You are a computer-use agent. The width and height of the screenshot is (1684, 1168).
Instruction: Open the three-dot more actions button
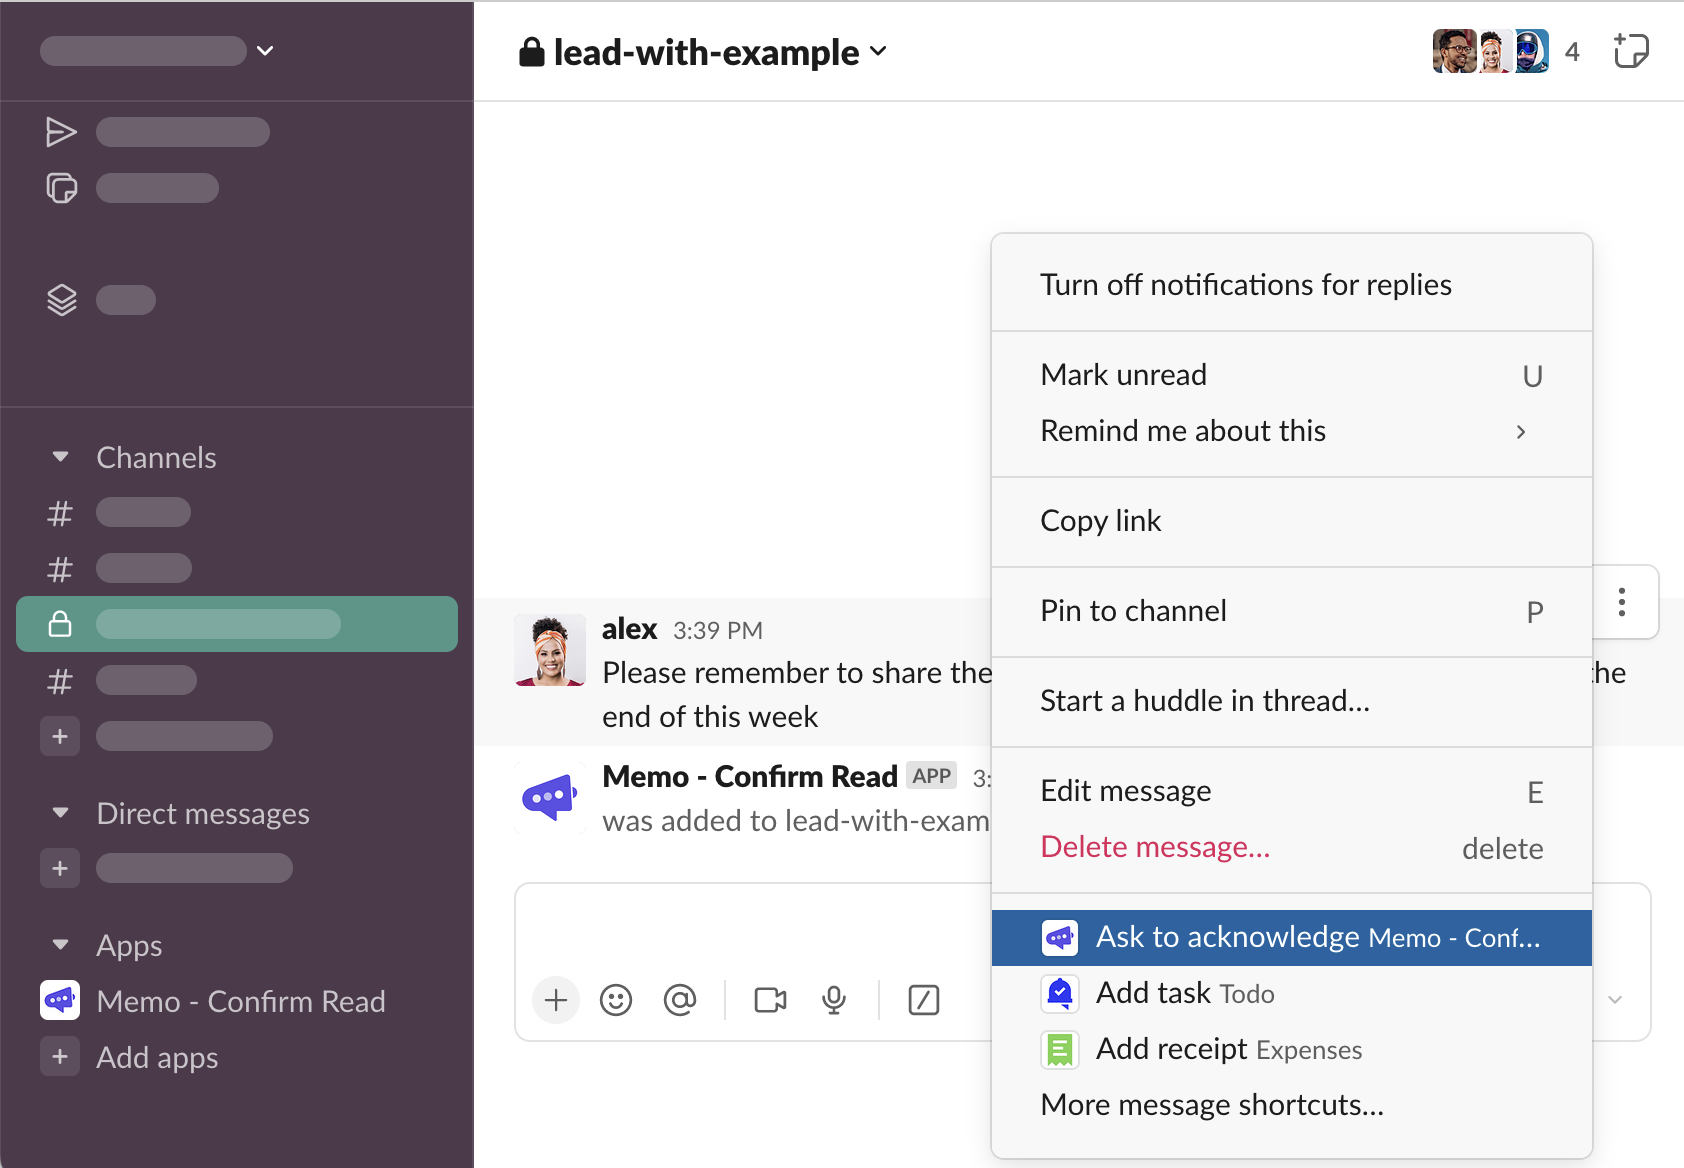(x=1622, y=602)
